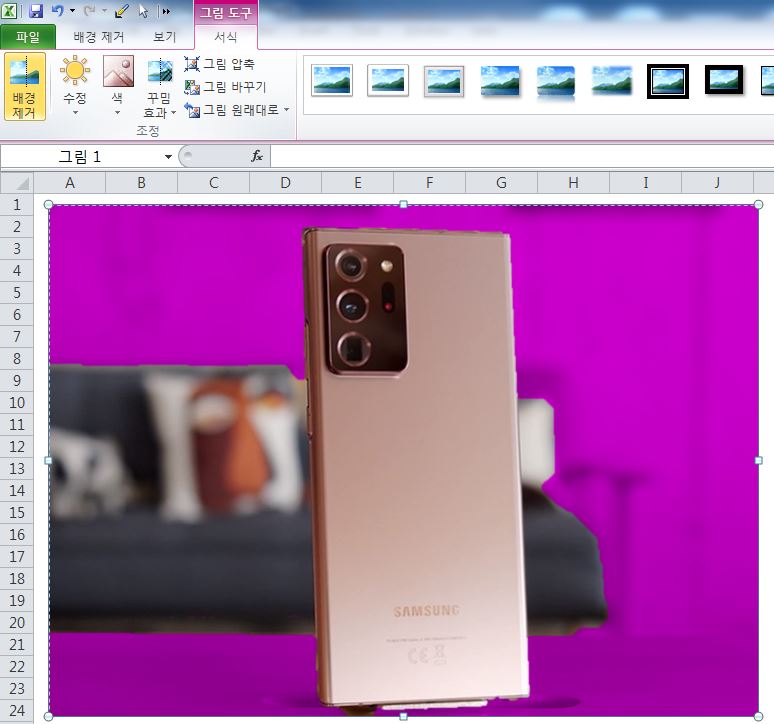Click the pen drawing quick access icon
Screen dimensions: 774x724
121,11
